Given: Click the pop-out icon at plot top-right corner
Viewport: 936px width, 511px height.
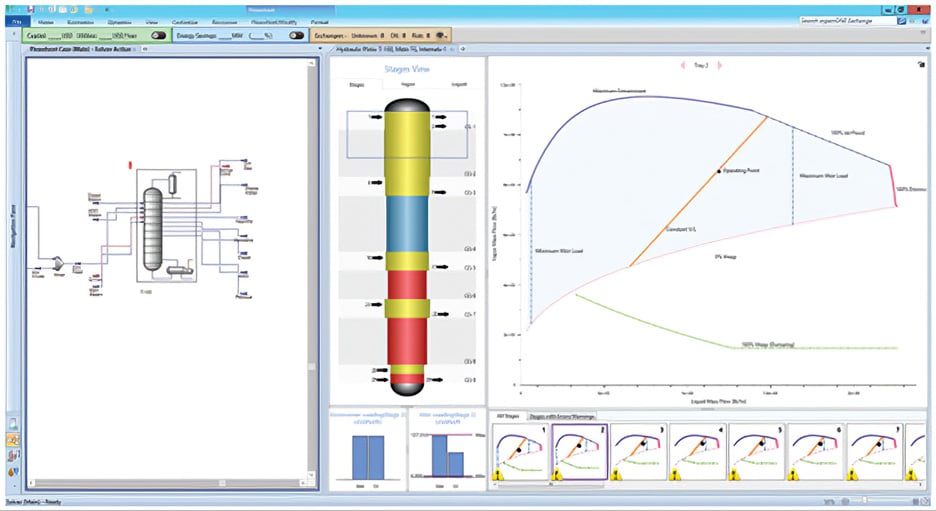Looking at the screenshot, I should [x=921, y=65].
